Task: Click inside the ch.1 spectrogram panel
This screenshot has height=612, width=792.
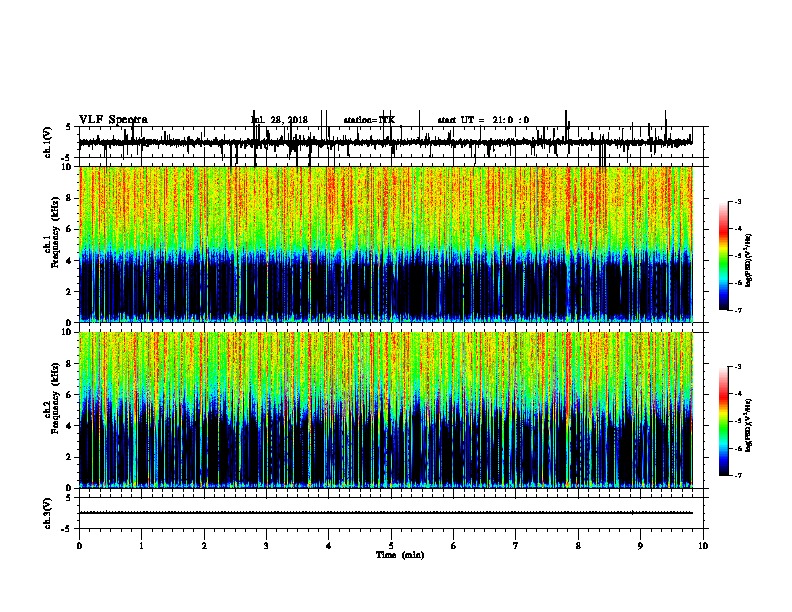Action: tap(386, 244)
